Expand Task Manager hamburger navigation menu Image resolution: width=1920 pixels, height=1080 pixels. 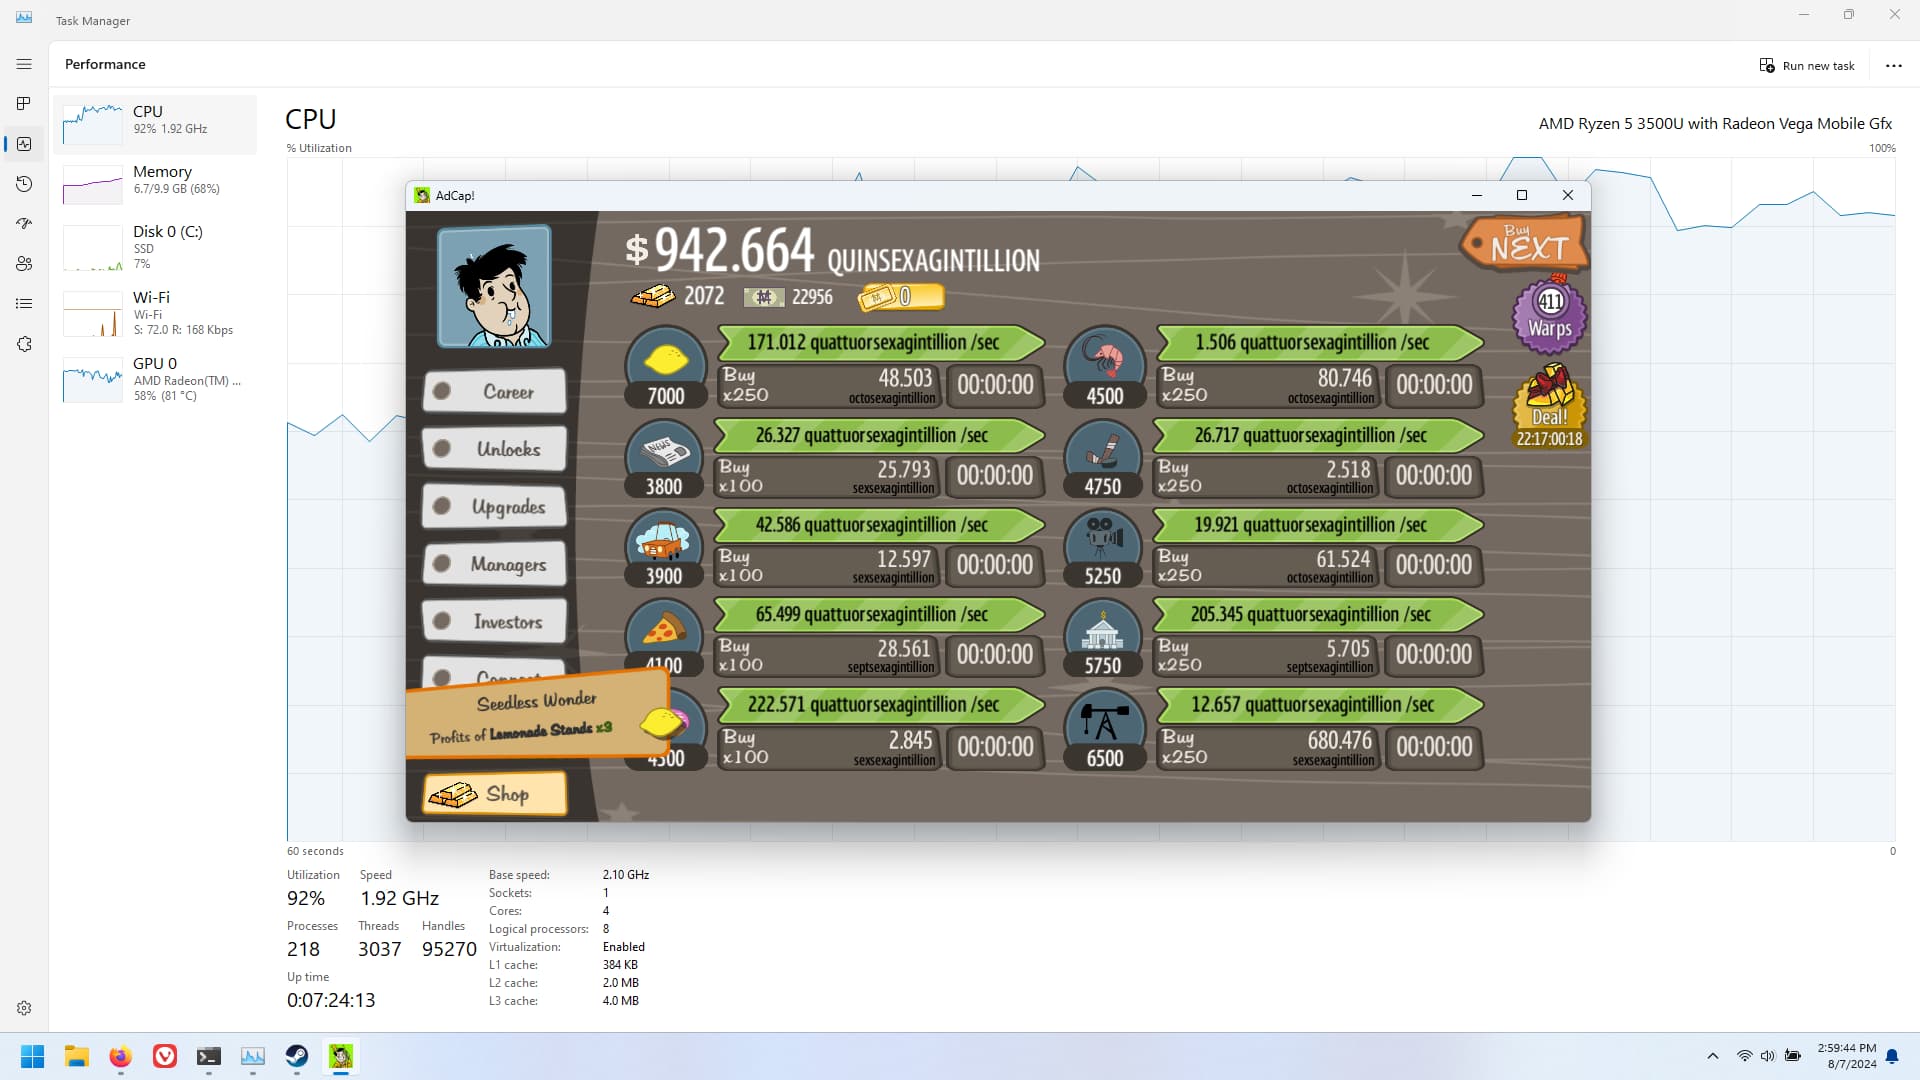click(x=24, y=64)
